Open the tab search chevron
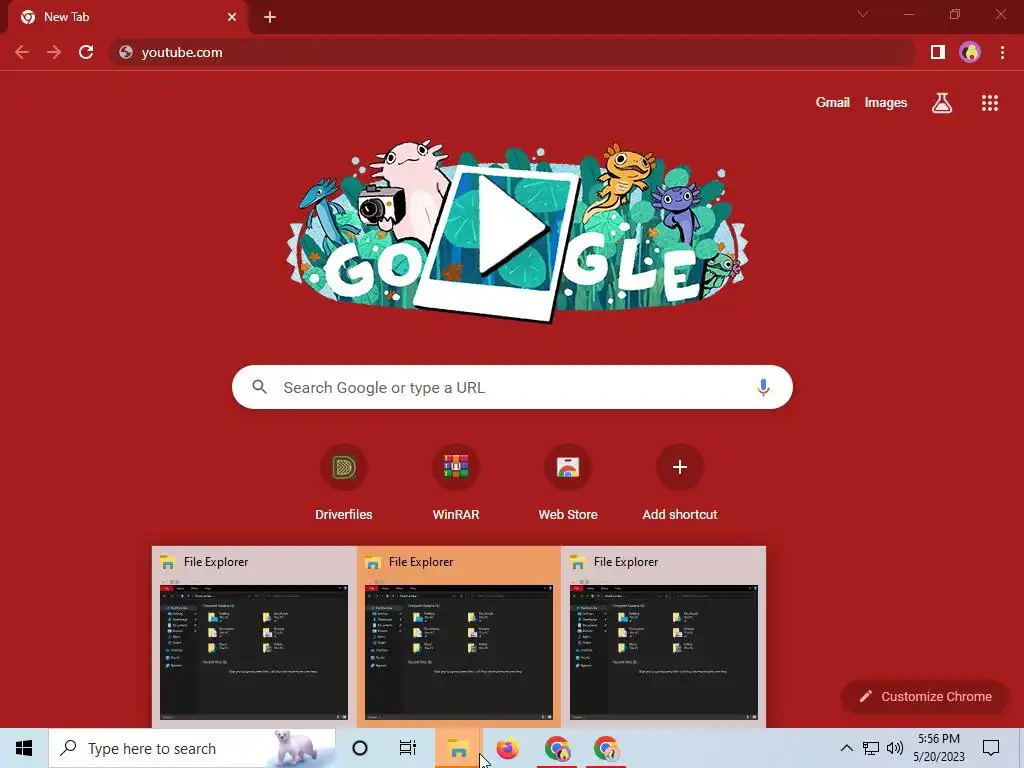The width and height of the screenshot is (1024, 768). pos(863,14)
